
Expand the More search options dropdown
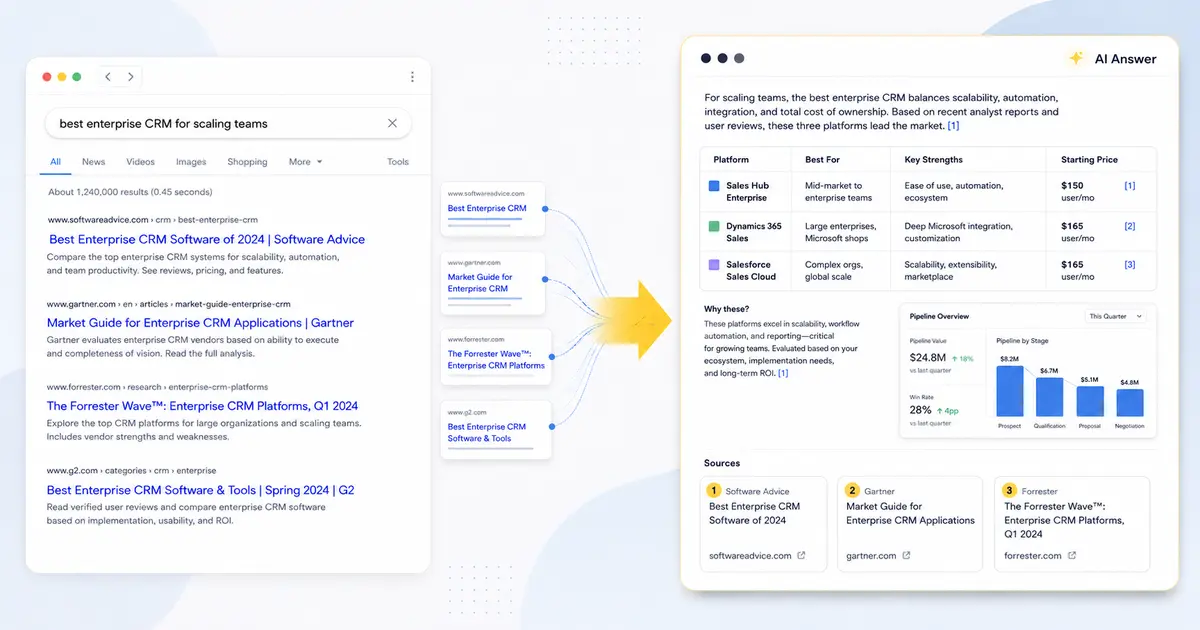305,162
